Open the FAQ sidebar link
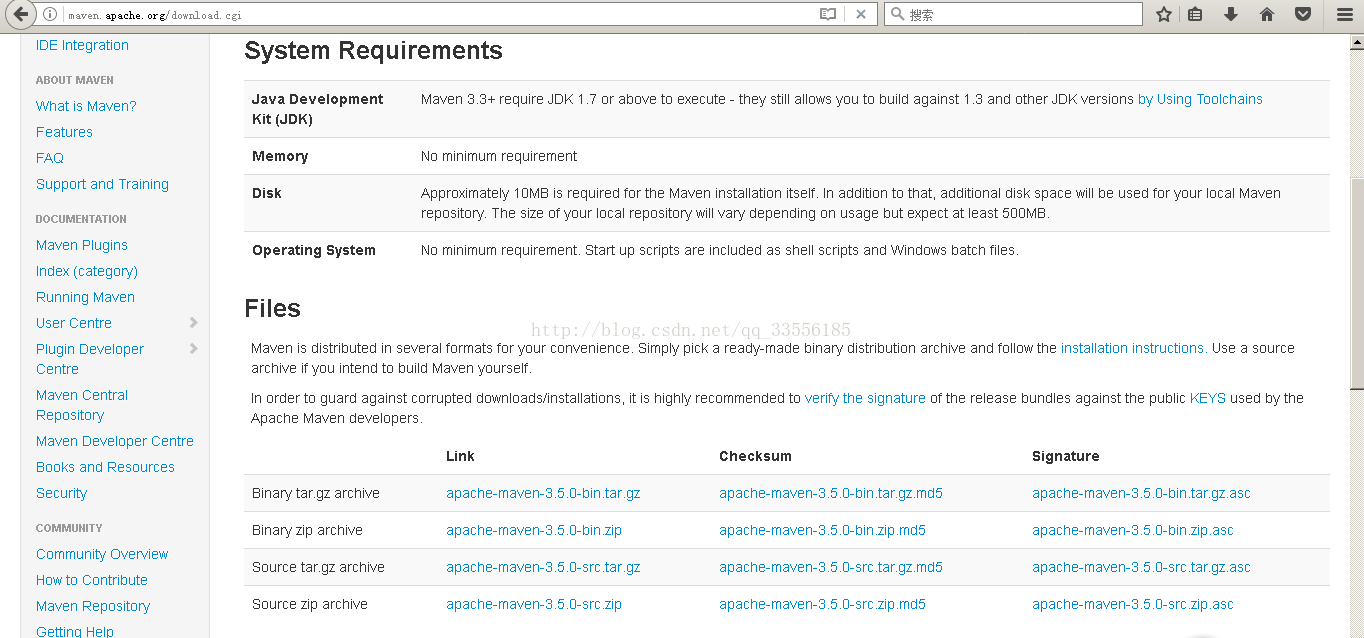 point(50,158)
